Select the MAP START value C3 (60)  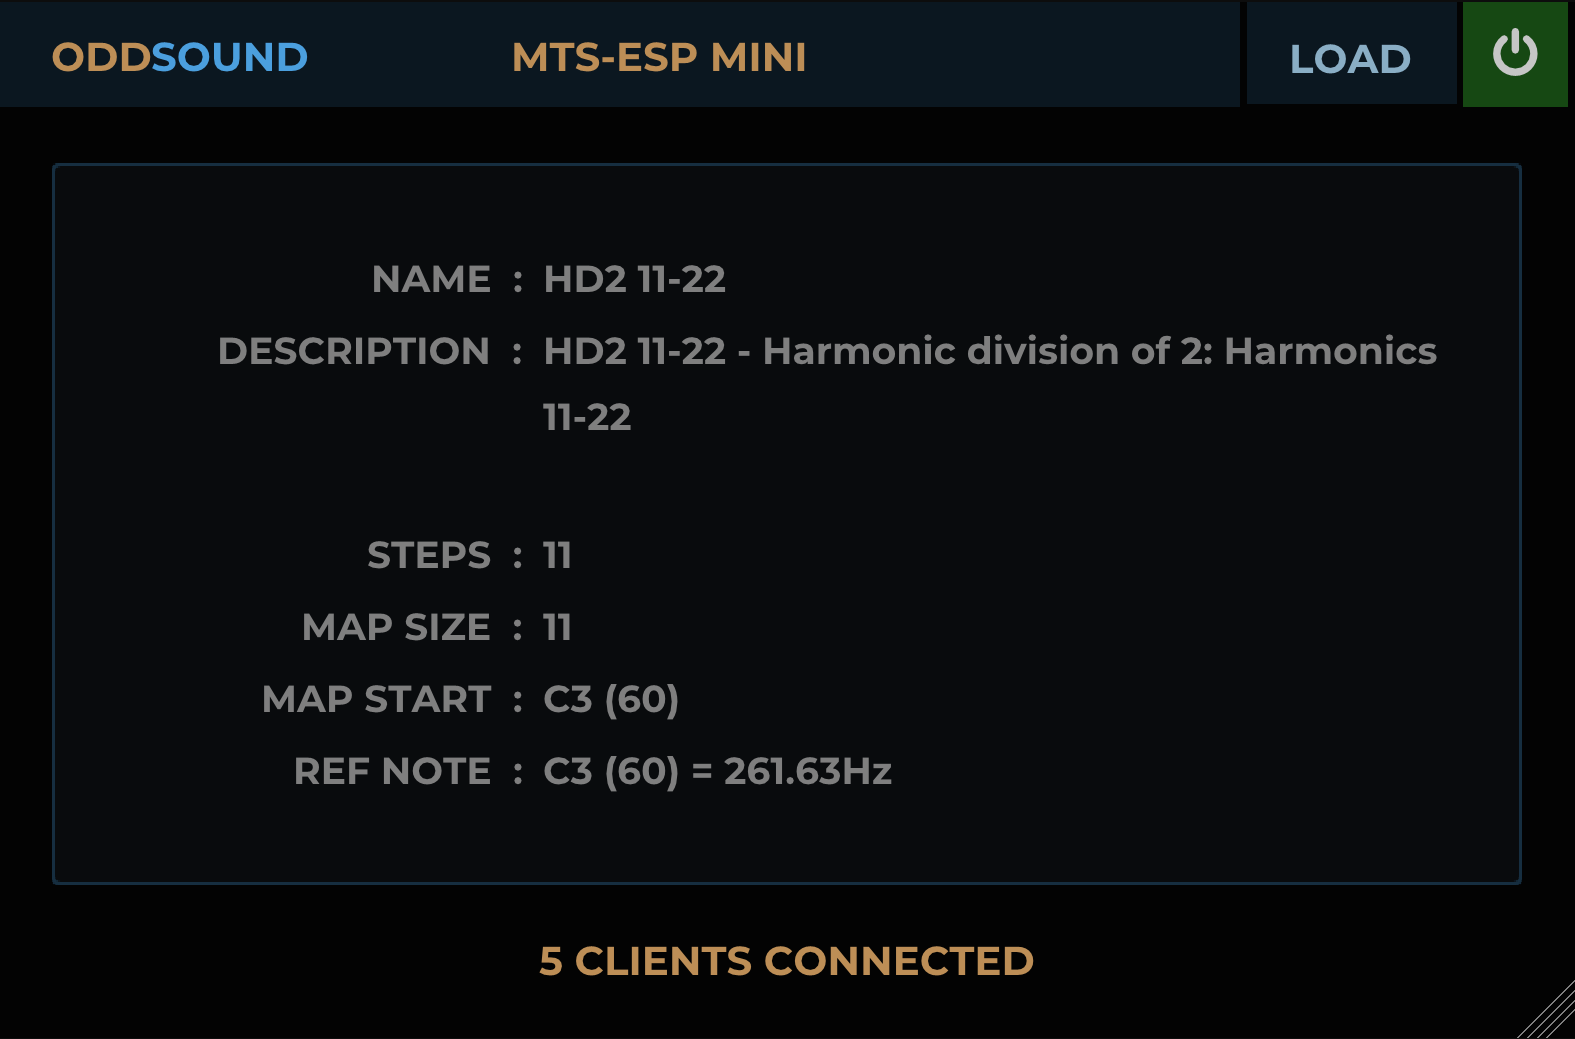pos(611,699)
